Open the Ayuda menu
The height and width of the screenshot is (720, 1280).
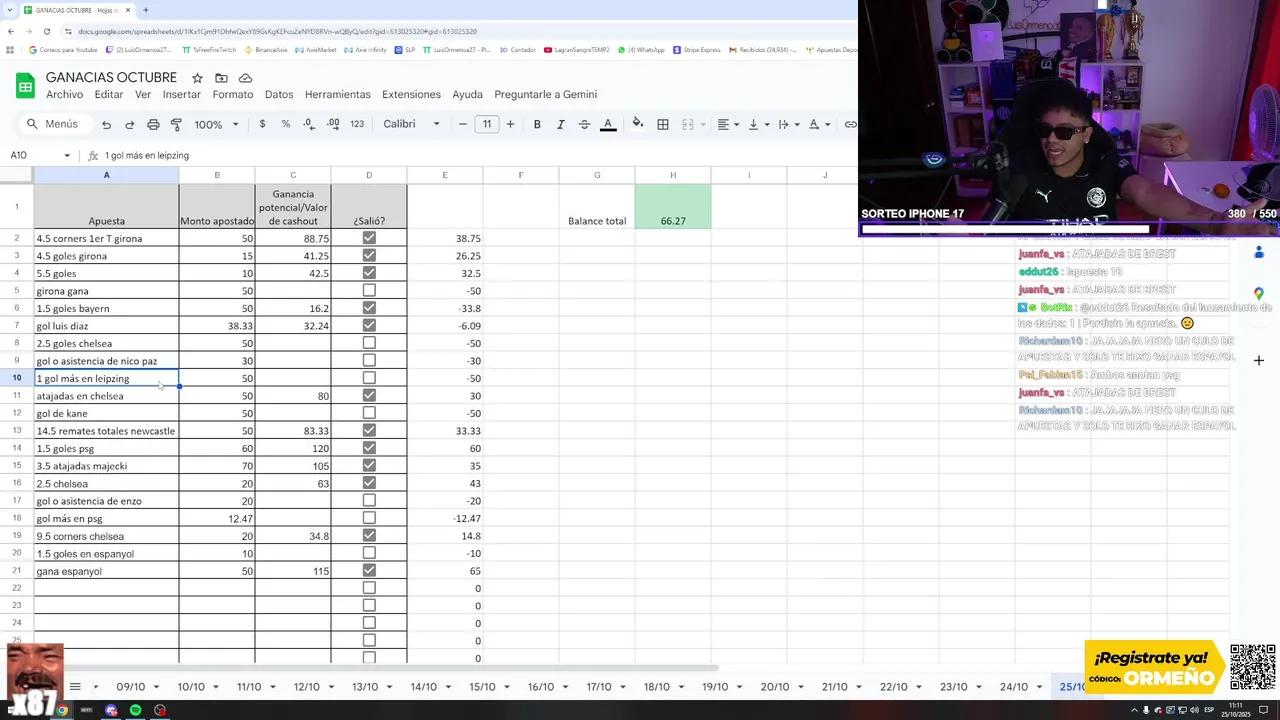pos(467,94)
